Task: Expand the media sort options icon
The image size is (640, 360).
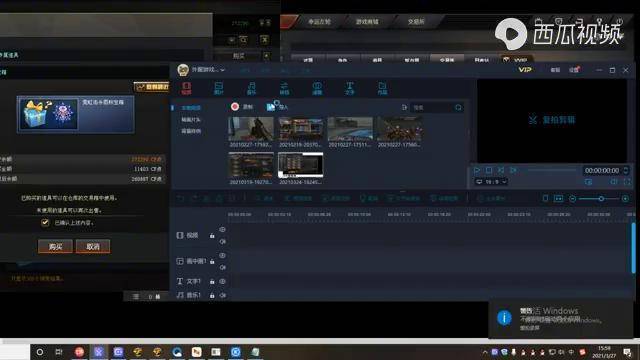Action: (x=404, y=107)
